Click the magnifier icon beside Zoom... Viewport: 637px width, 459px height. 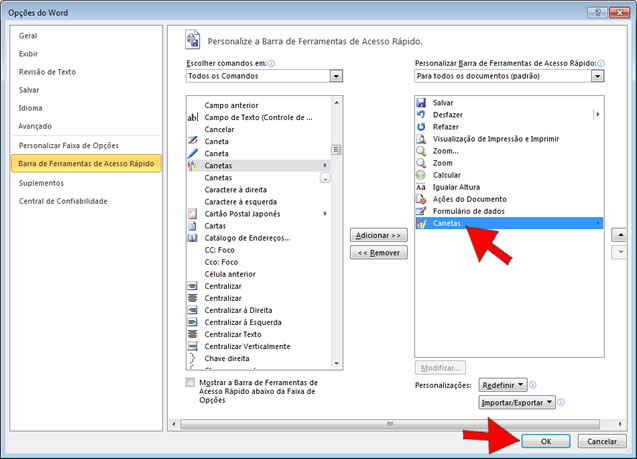(421, 163)
